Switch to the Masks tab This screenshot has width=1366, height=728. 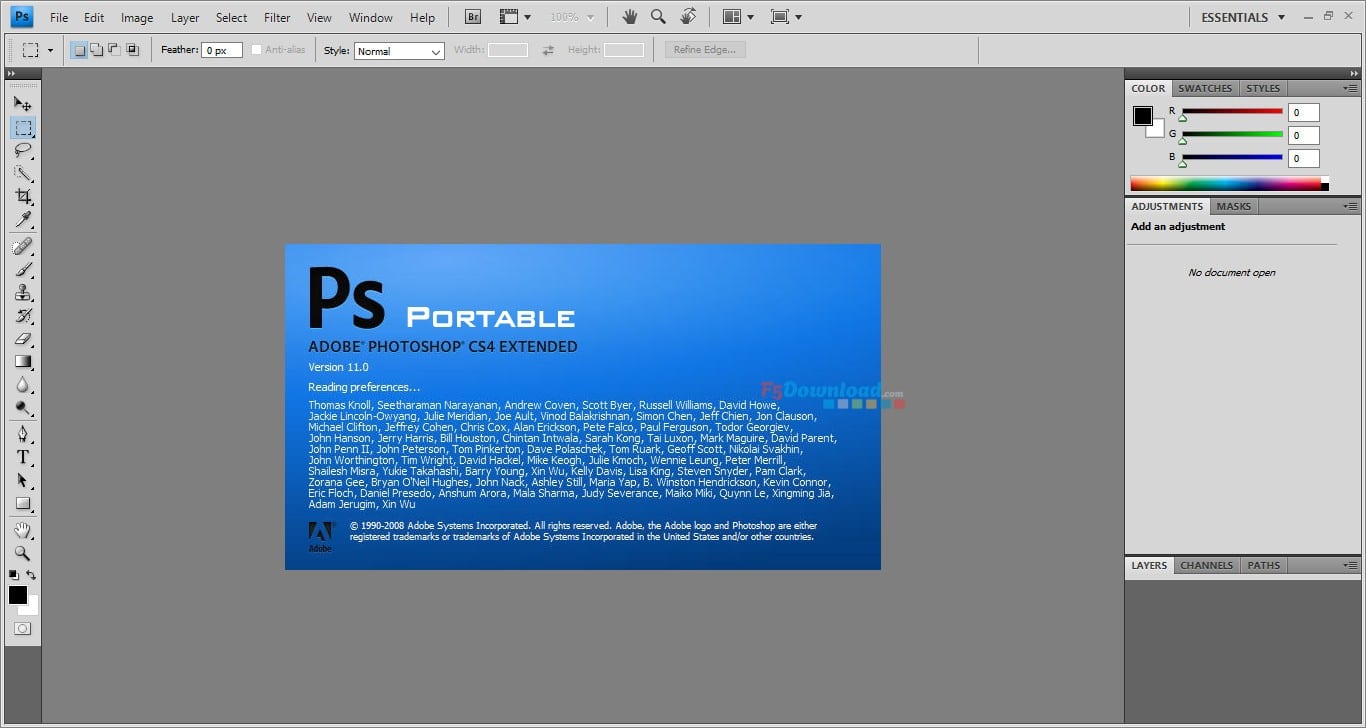pyautogui.click(x=1233, y=206)
